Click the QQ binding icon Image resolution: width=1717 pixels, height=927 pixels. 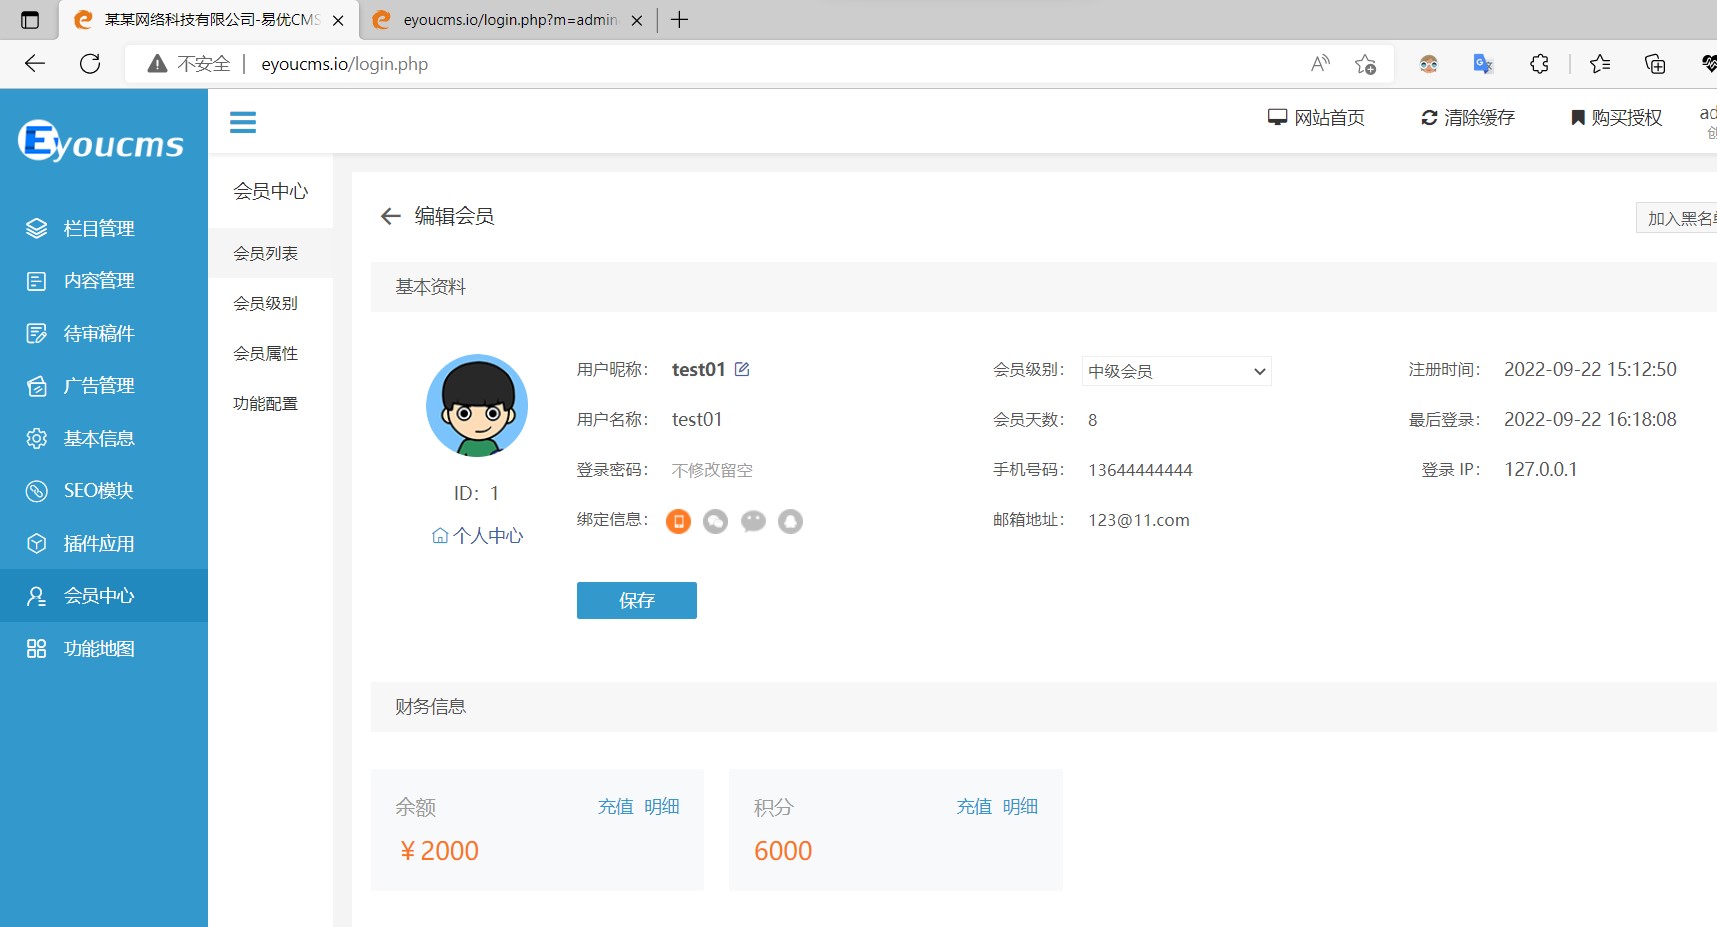790,521
